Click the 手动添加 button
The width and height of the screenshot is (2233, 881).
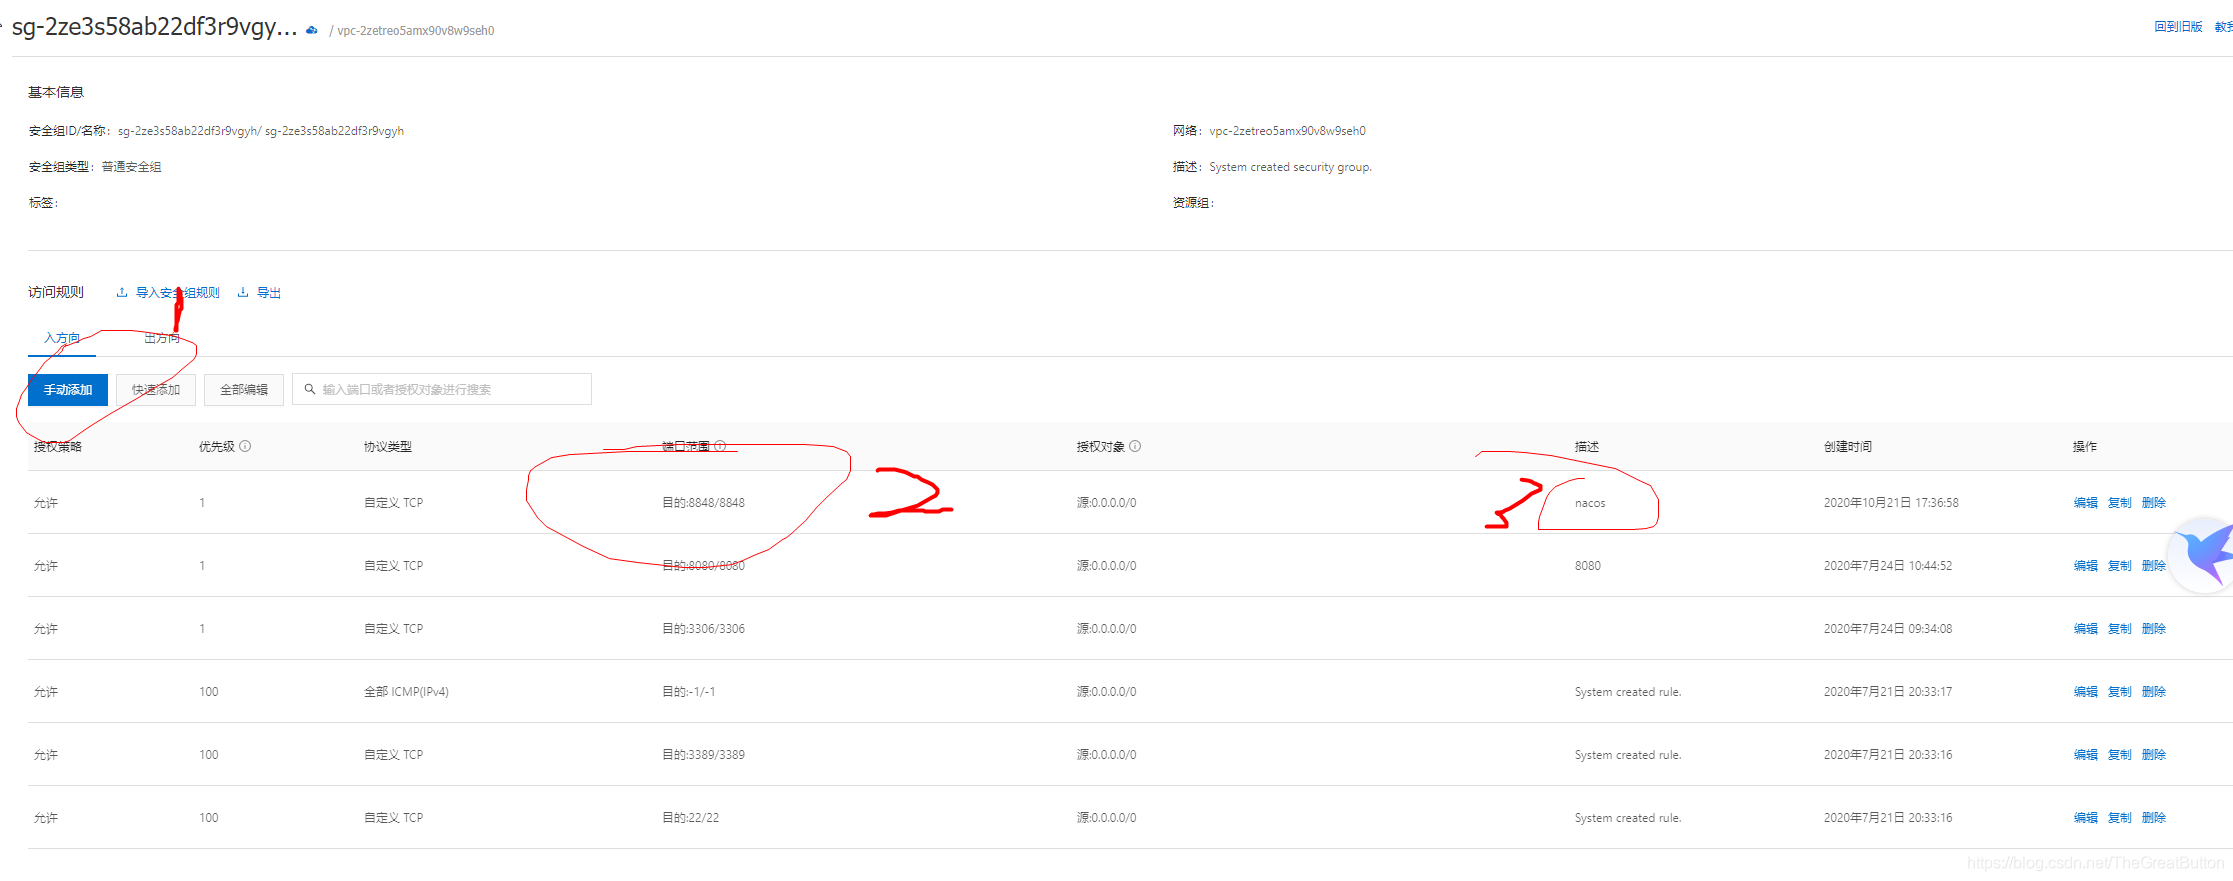point(68,389)
